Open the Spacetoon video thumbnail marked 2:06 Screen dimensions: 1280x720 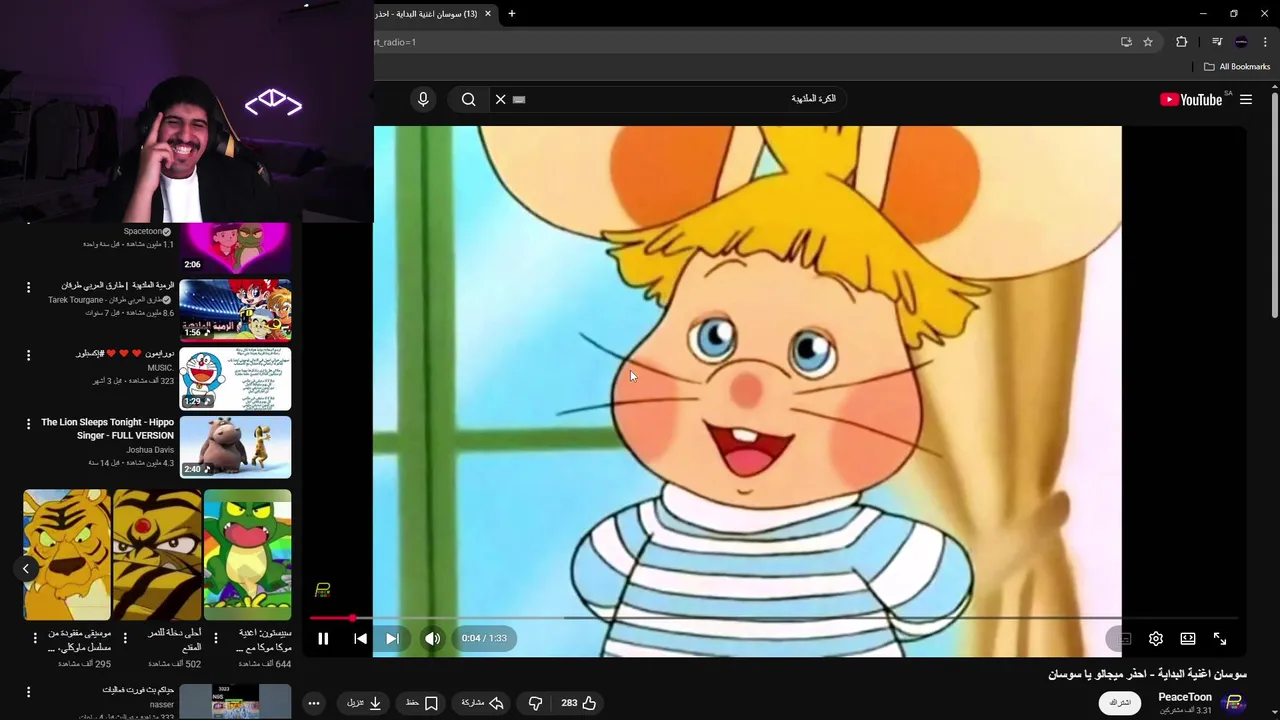[x=235, y=247]
